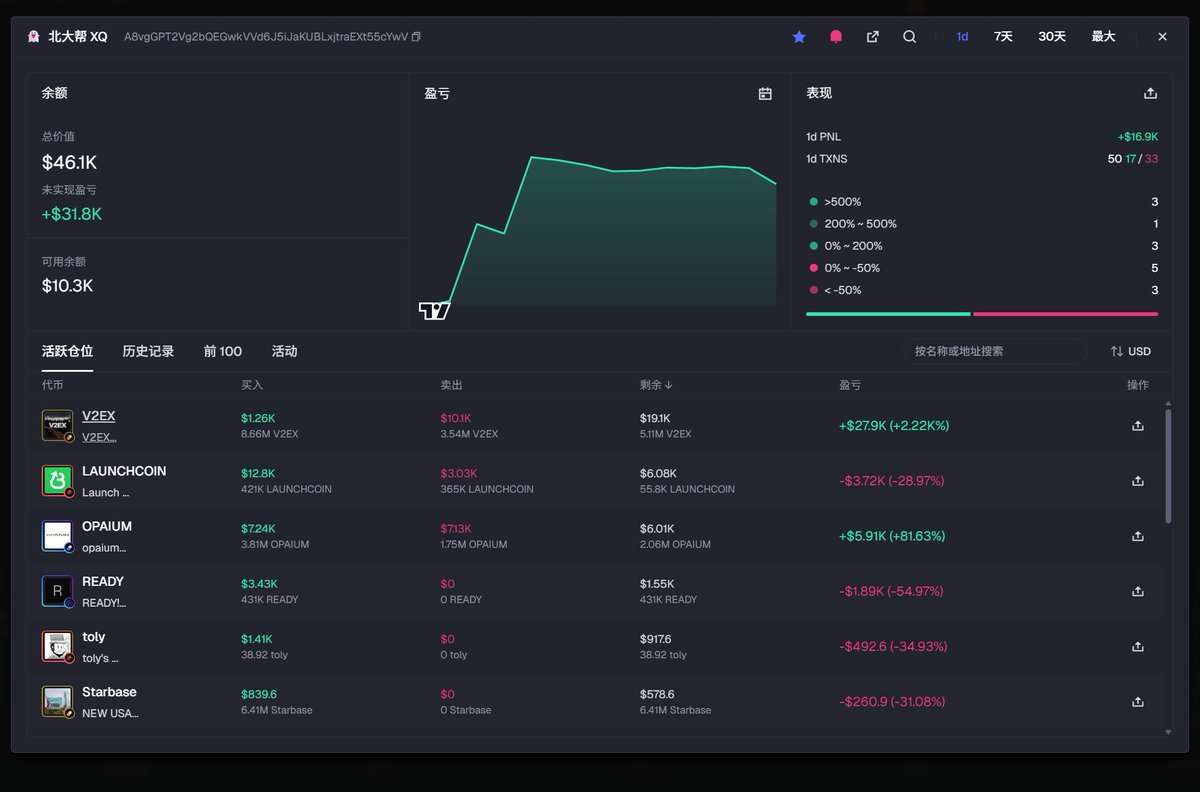Viewport: 1200px width, 792px height.
Task: Click LAUNCHCOIN loss -$3.72K (-28.97%)
Action: 892,481
